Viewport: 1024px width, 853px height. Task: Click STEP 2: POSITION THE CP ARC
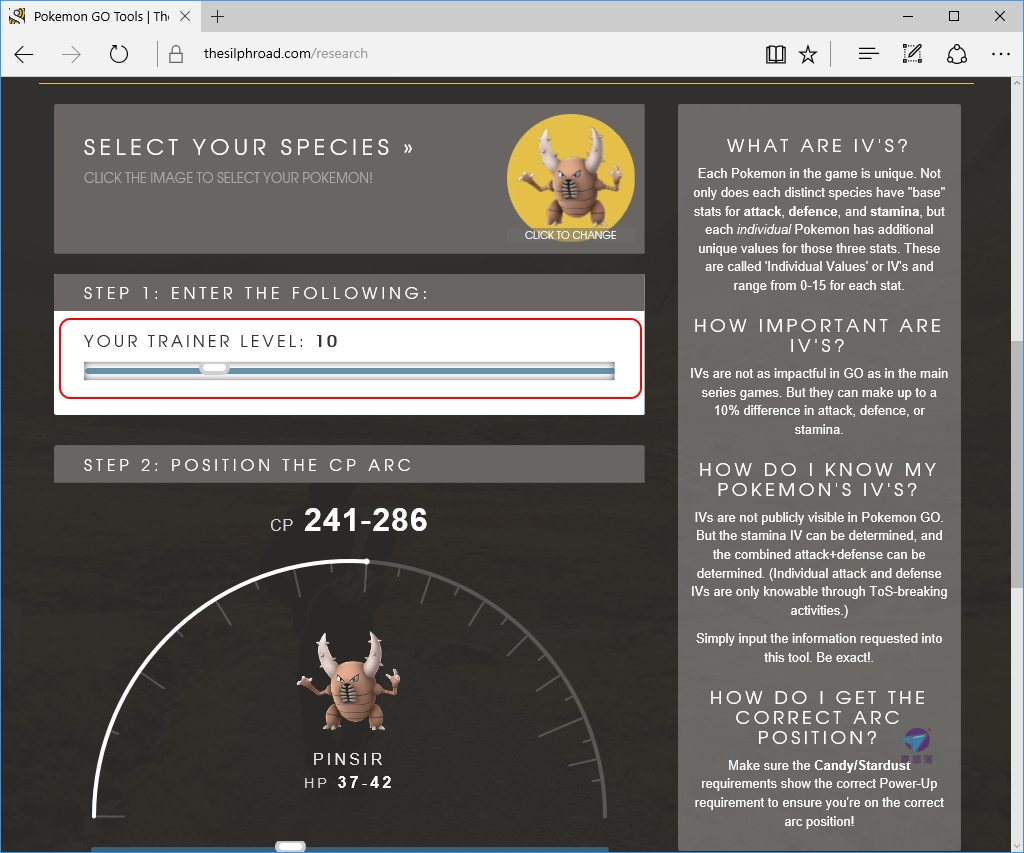point(248,465)
